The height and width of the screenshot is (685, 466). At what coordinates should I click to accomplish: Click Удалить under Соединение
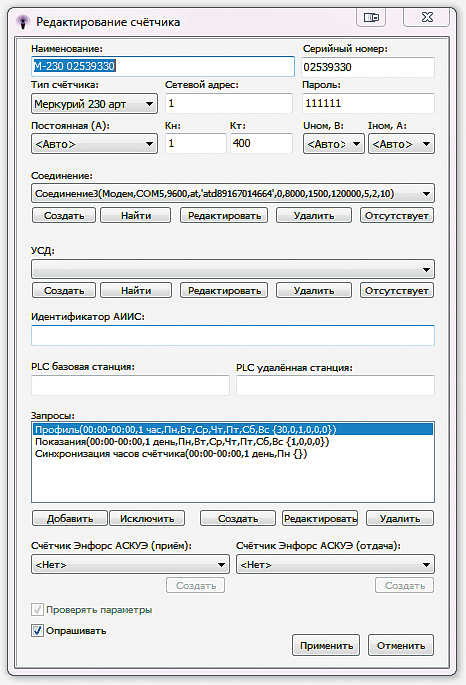pyautogui.click(x=314, y=215)
